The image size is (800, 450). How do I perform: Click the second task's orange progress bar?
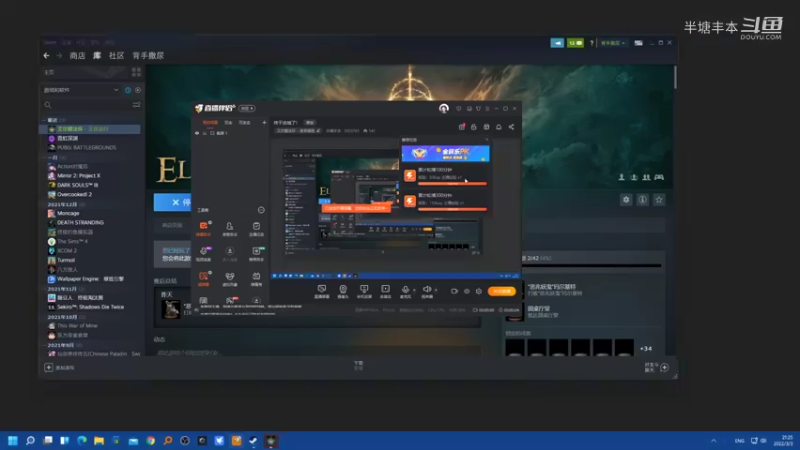point(452,209)
